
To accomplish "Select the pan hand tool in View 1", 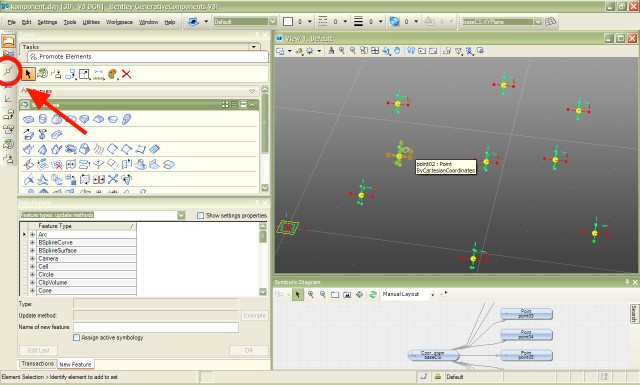I will coord(397,51).
